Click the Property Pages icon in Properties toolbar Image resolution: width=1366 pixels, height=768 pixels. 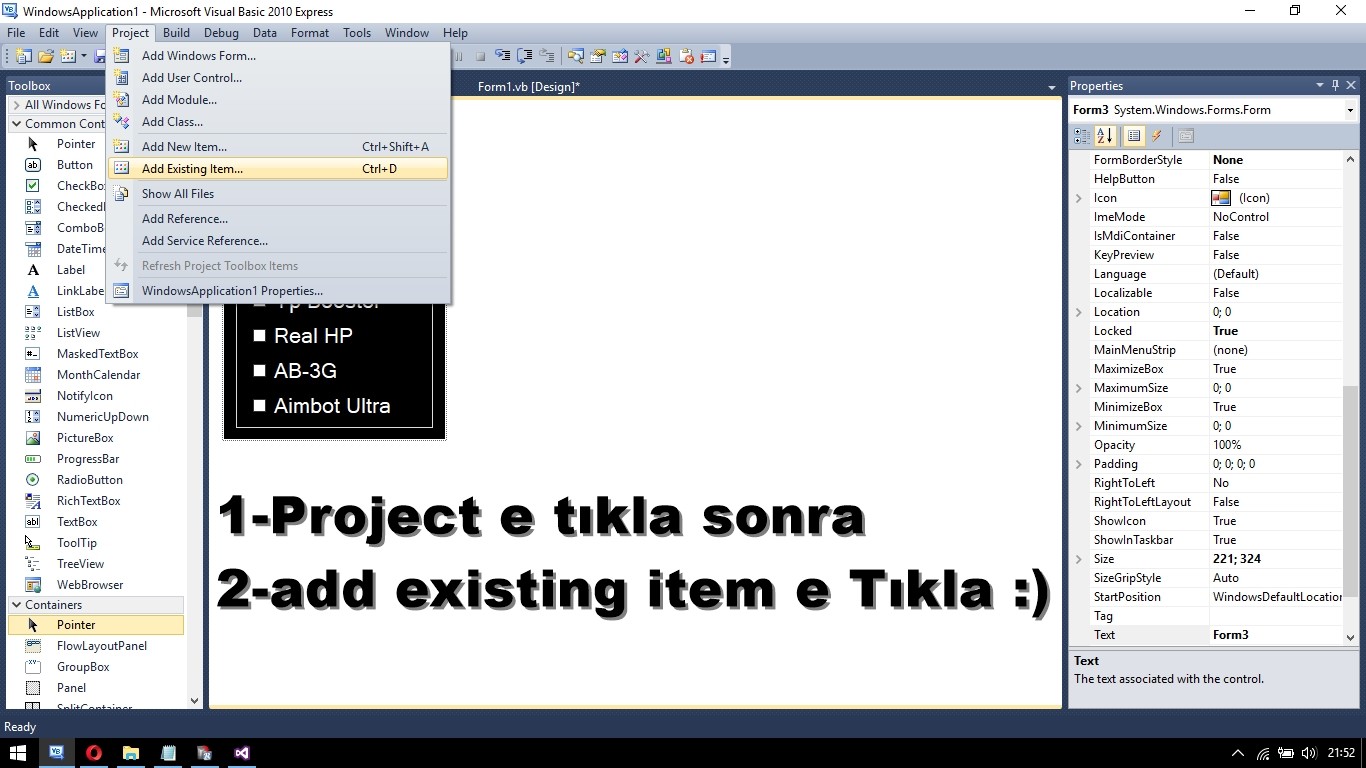pos(1186,136)
